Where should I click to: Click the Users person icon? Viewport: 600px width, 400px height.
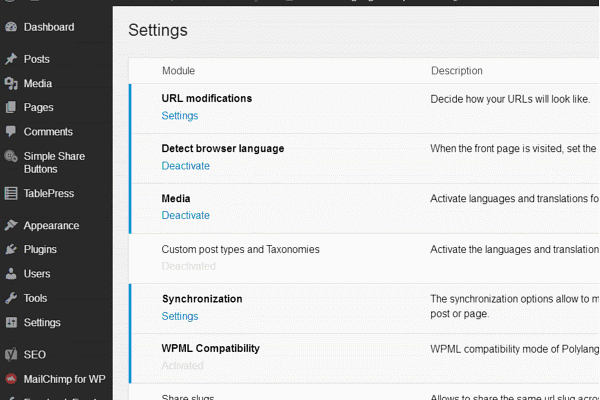[11, 274]
